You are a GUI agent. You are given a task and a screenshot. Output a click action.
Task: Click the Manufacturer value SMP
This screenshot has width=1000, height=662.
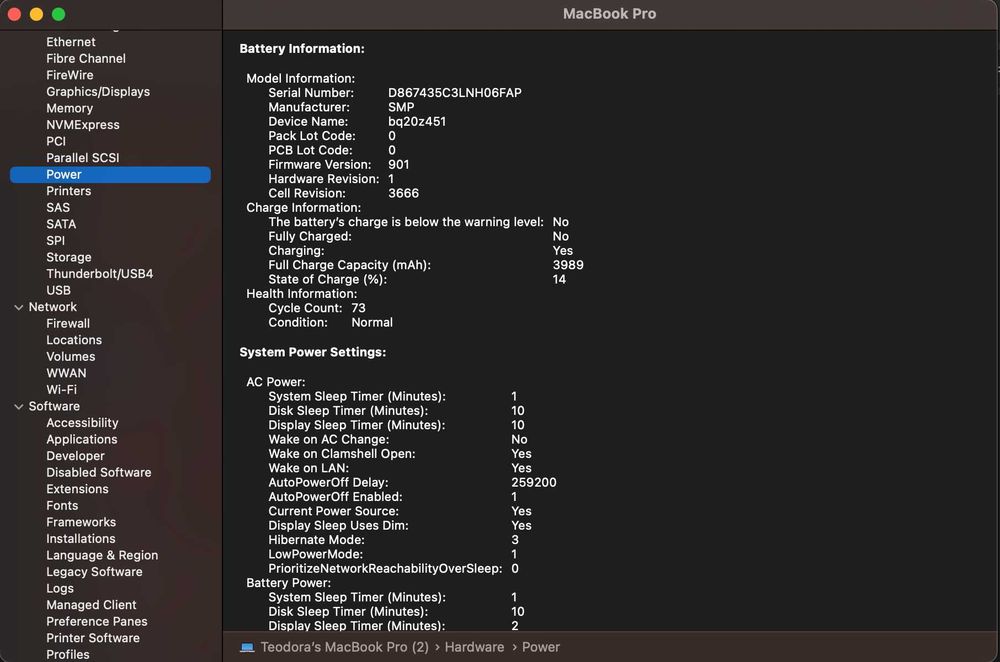[x=401, y=108]
